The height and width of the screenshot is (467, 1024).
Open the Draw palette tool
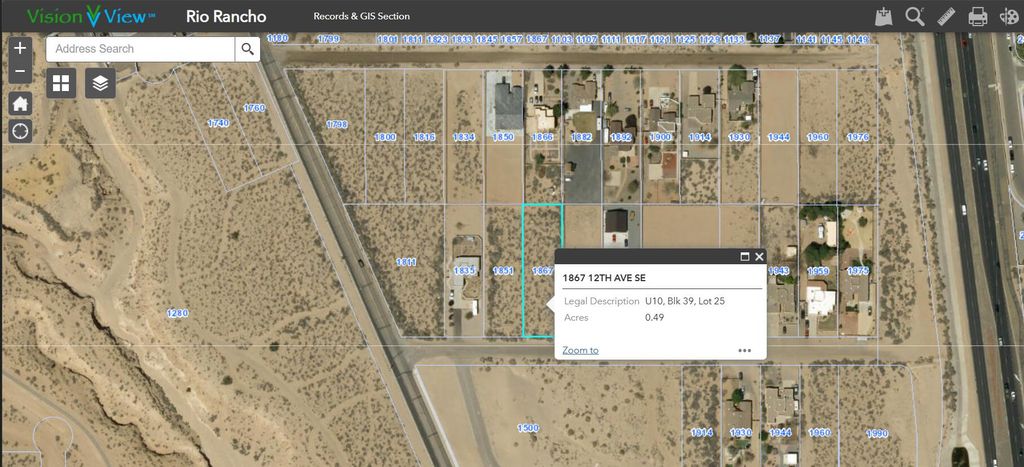point(1008,16)
